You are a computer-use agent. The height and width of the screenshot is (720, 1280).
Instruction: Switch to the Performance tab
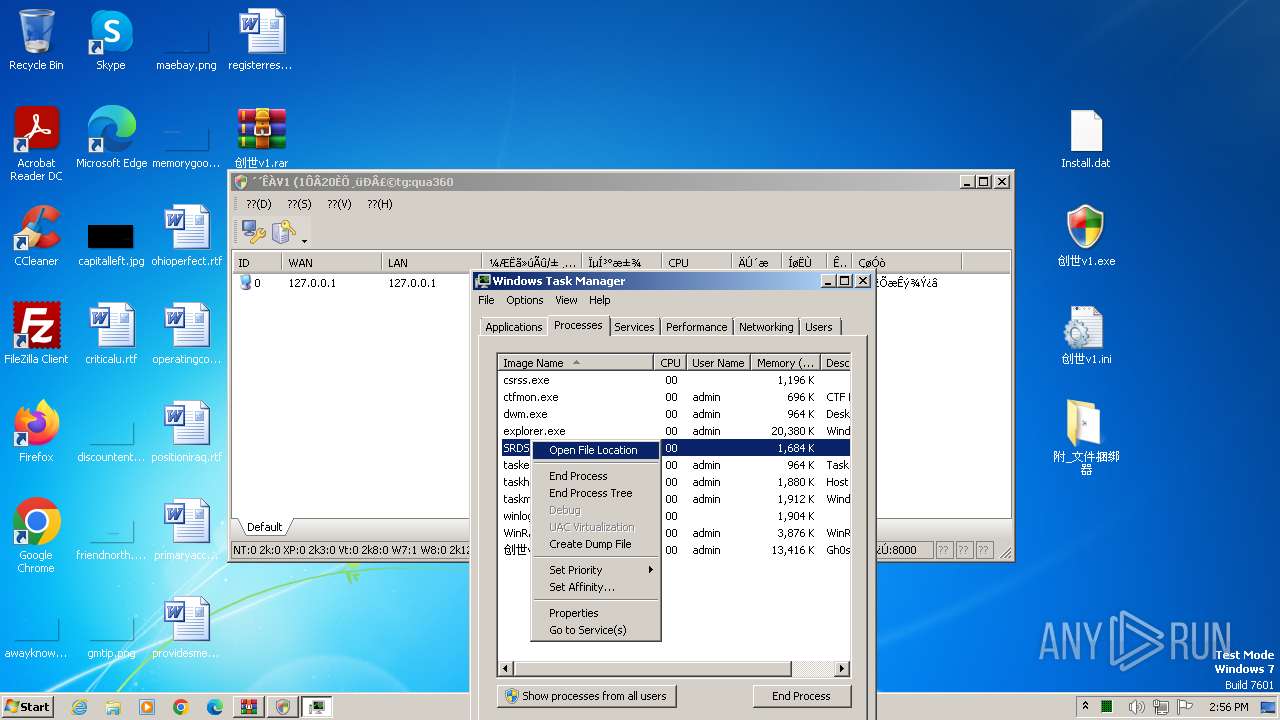696,327
